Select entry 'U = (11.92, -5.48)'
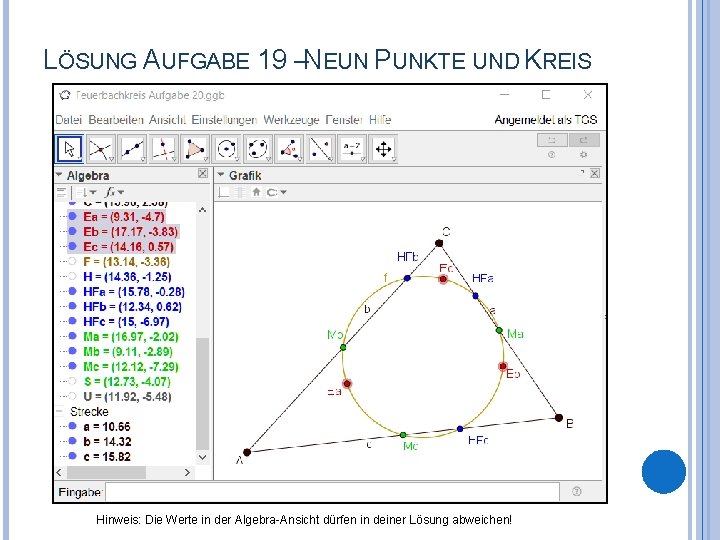The height and width of the screenshot is (540, 720). tap(127, 396)
